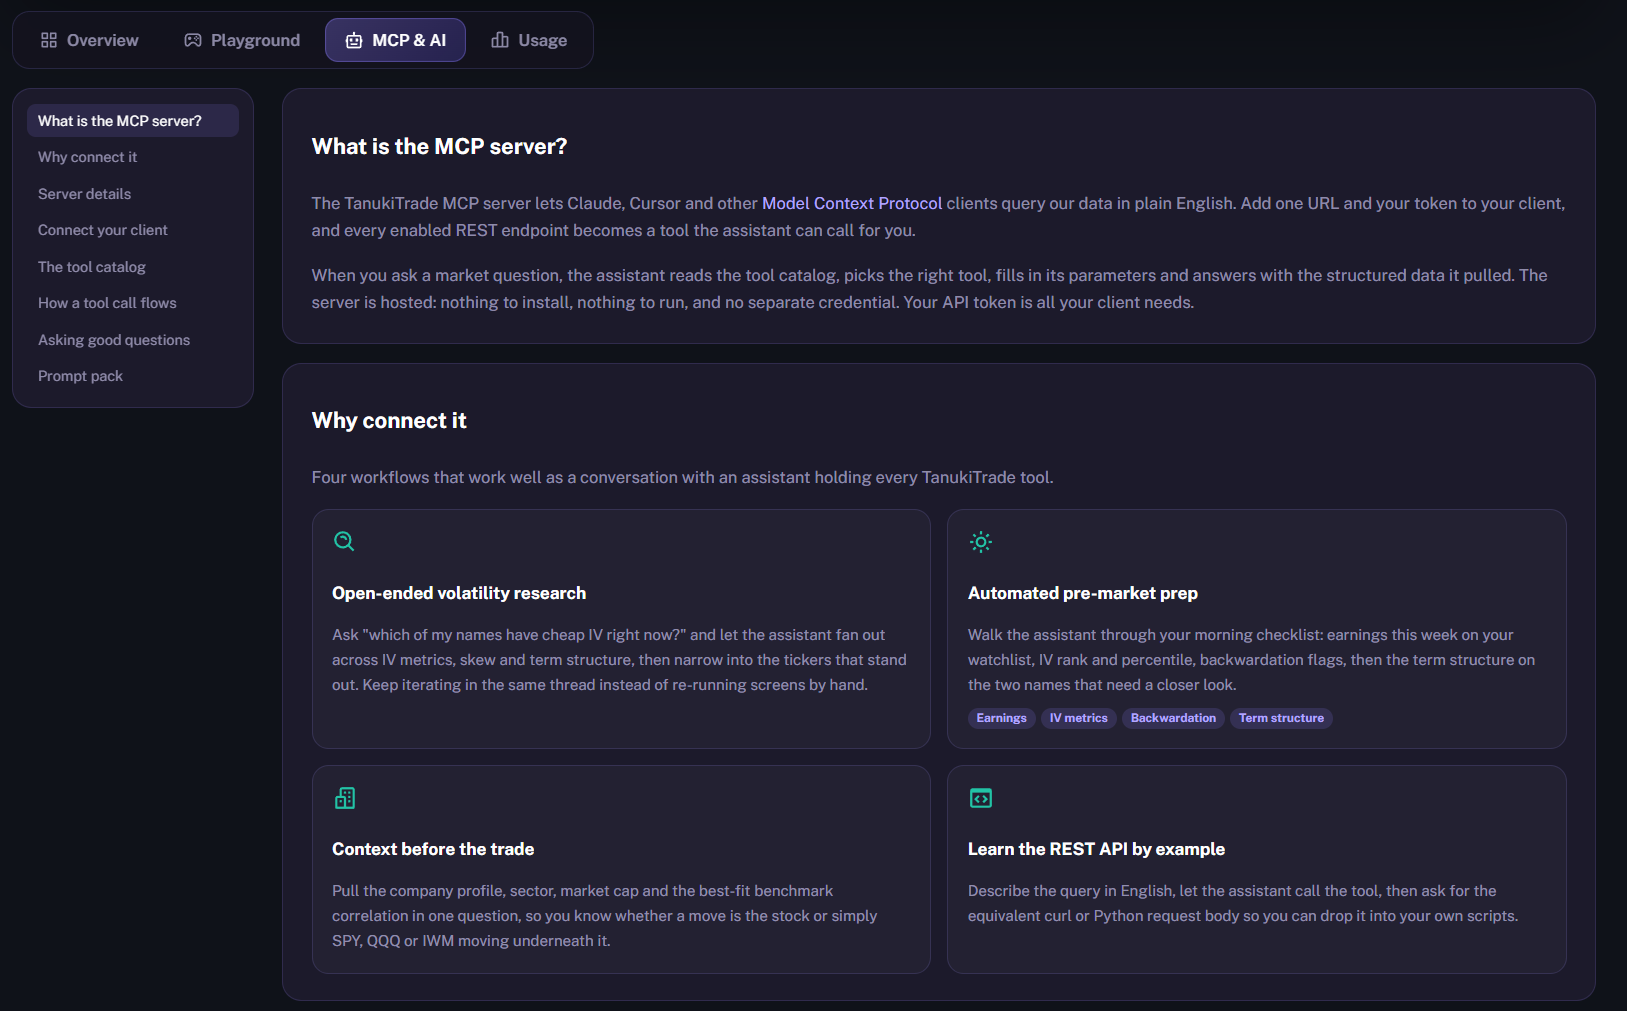Click the MCP & AI robot icon
The image size is (1627, 1011).
354,40
